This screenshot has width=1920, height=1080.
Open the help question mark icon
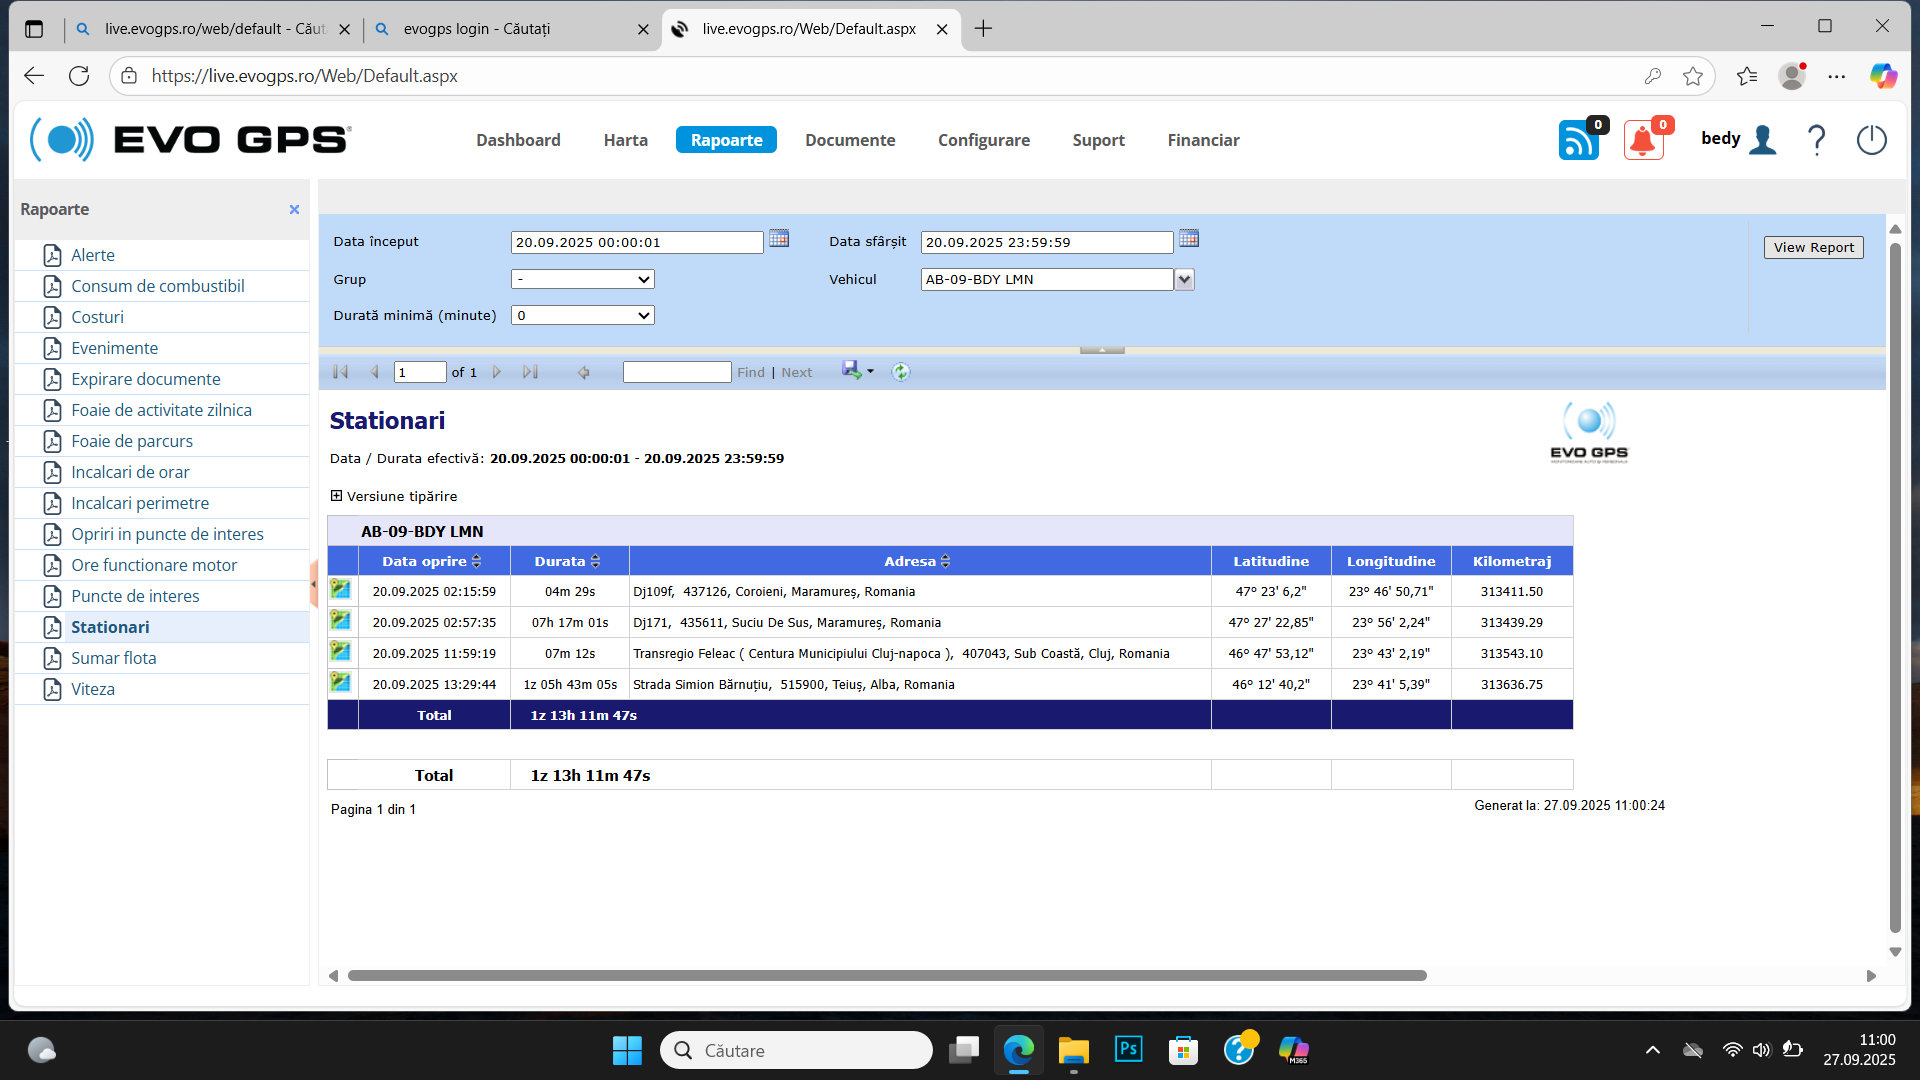coord(1816,140)
